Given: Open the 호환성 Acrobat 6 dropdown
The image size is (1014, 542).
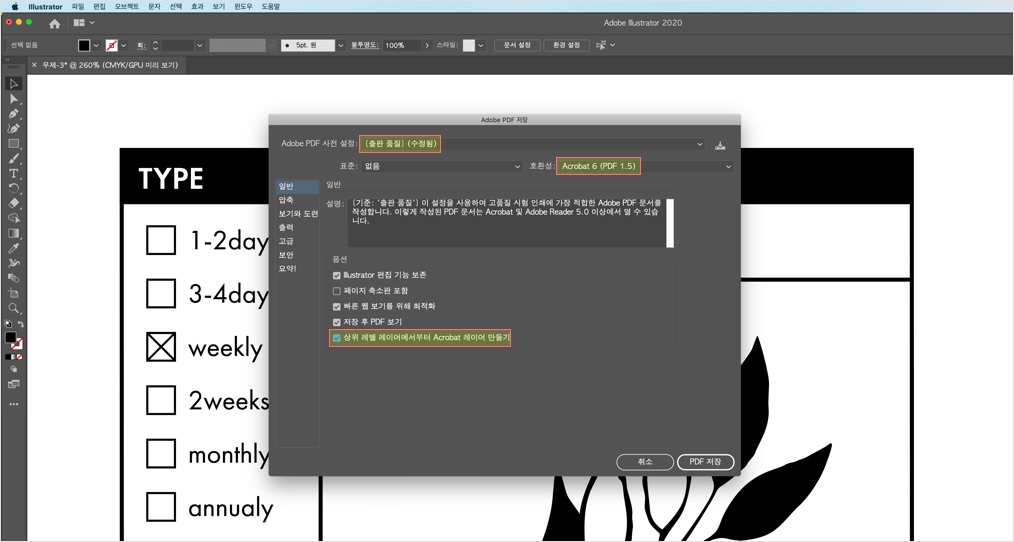Looking at the screenshot, I should click(645, 166).
